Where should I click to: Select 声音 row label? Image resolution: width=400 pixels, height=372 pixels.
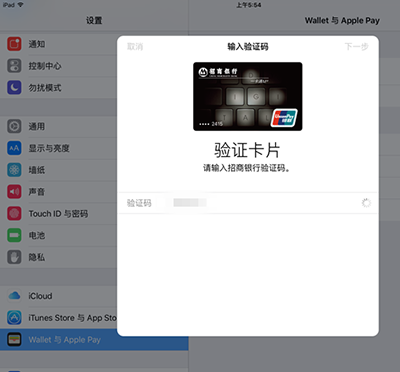point(37,192)
